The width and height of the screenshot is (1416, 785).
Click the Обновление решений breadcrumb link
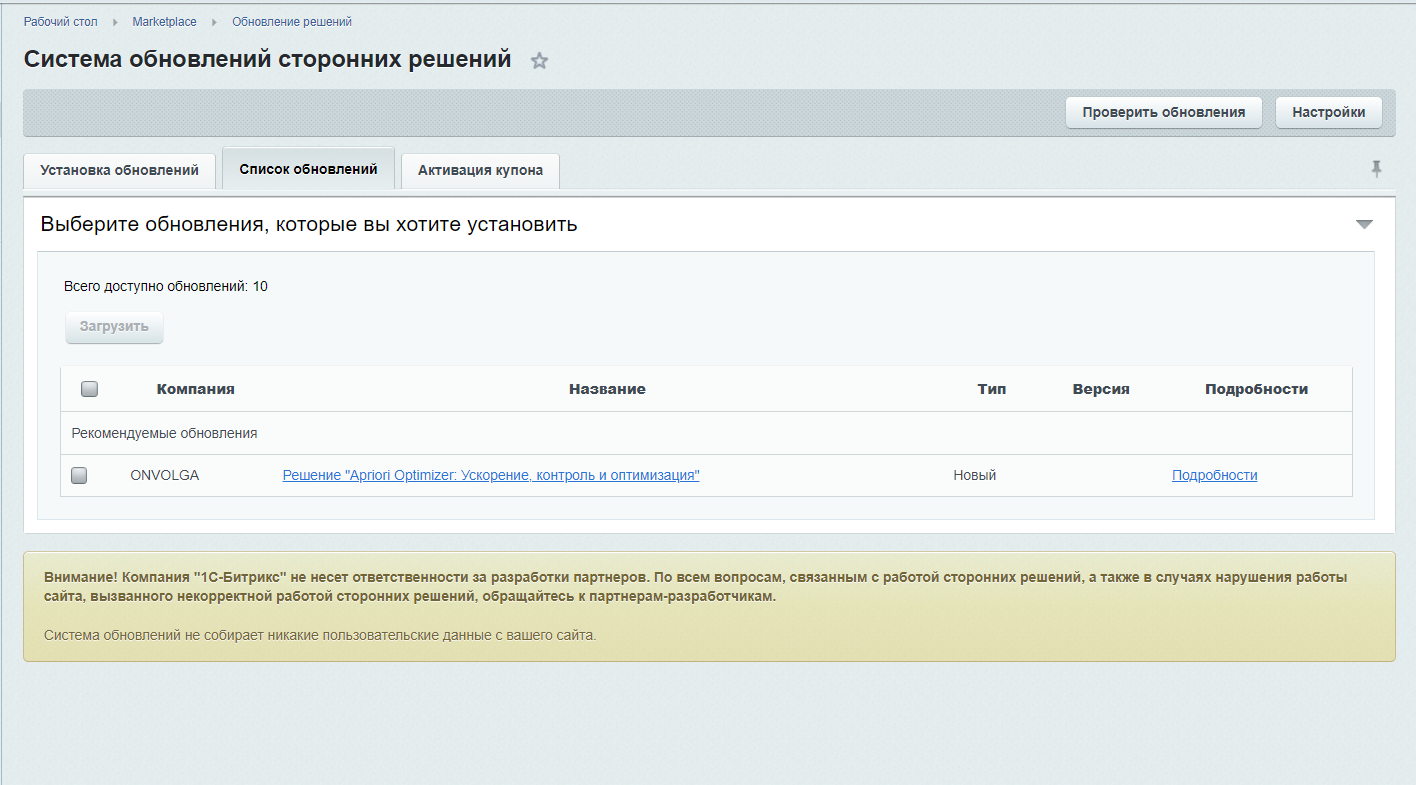click(x=292, y=22)
